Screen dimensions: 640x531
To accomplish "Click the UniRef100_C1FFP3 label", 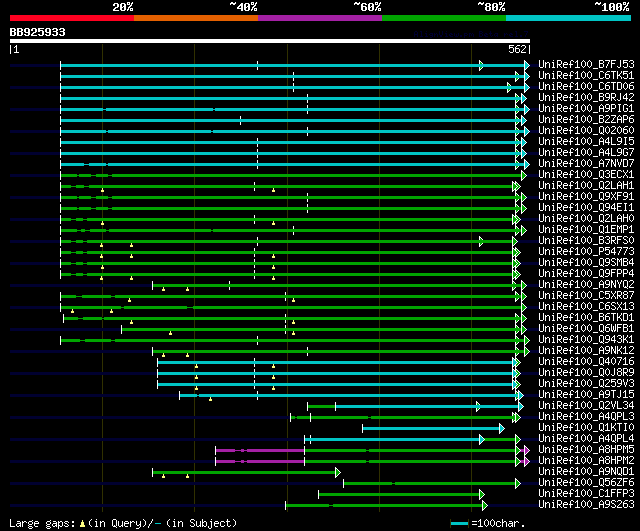I will point(586,494).
